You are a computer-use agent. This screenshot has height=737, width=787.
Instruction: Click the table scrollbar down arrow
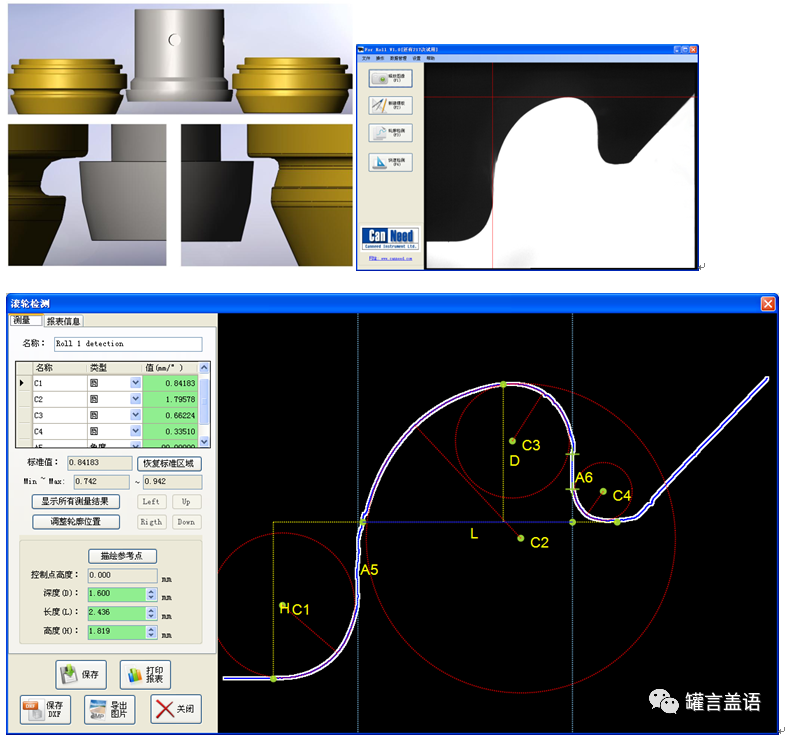point(204,441)
